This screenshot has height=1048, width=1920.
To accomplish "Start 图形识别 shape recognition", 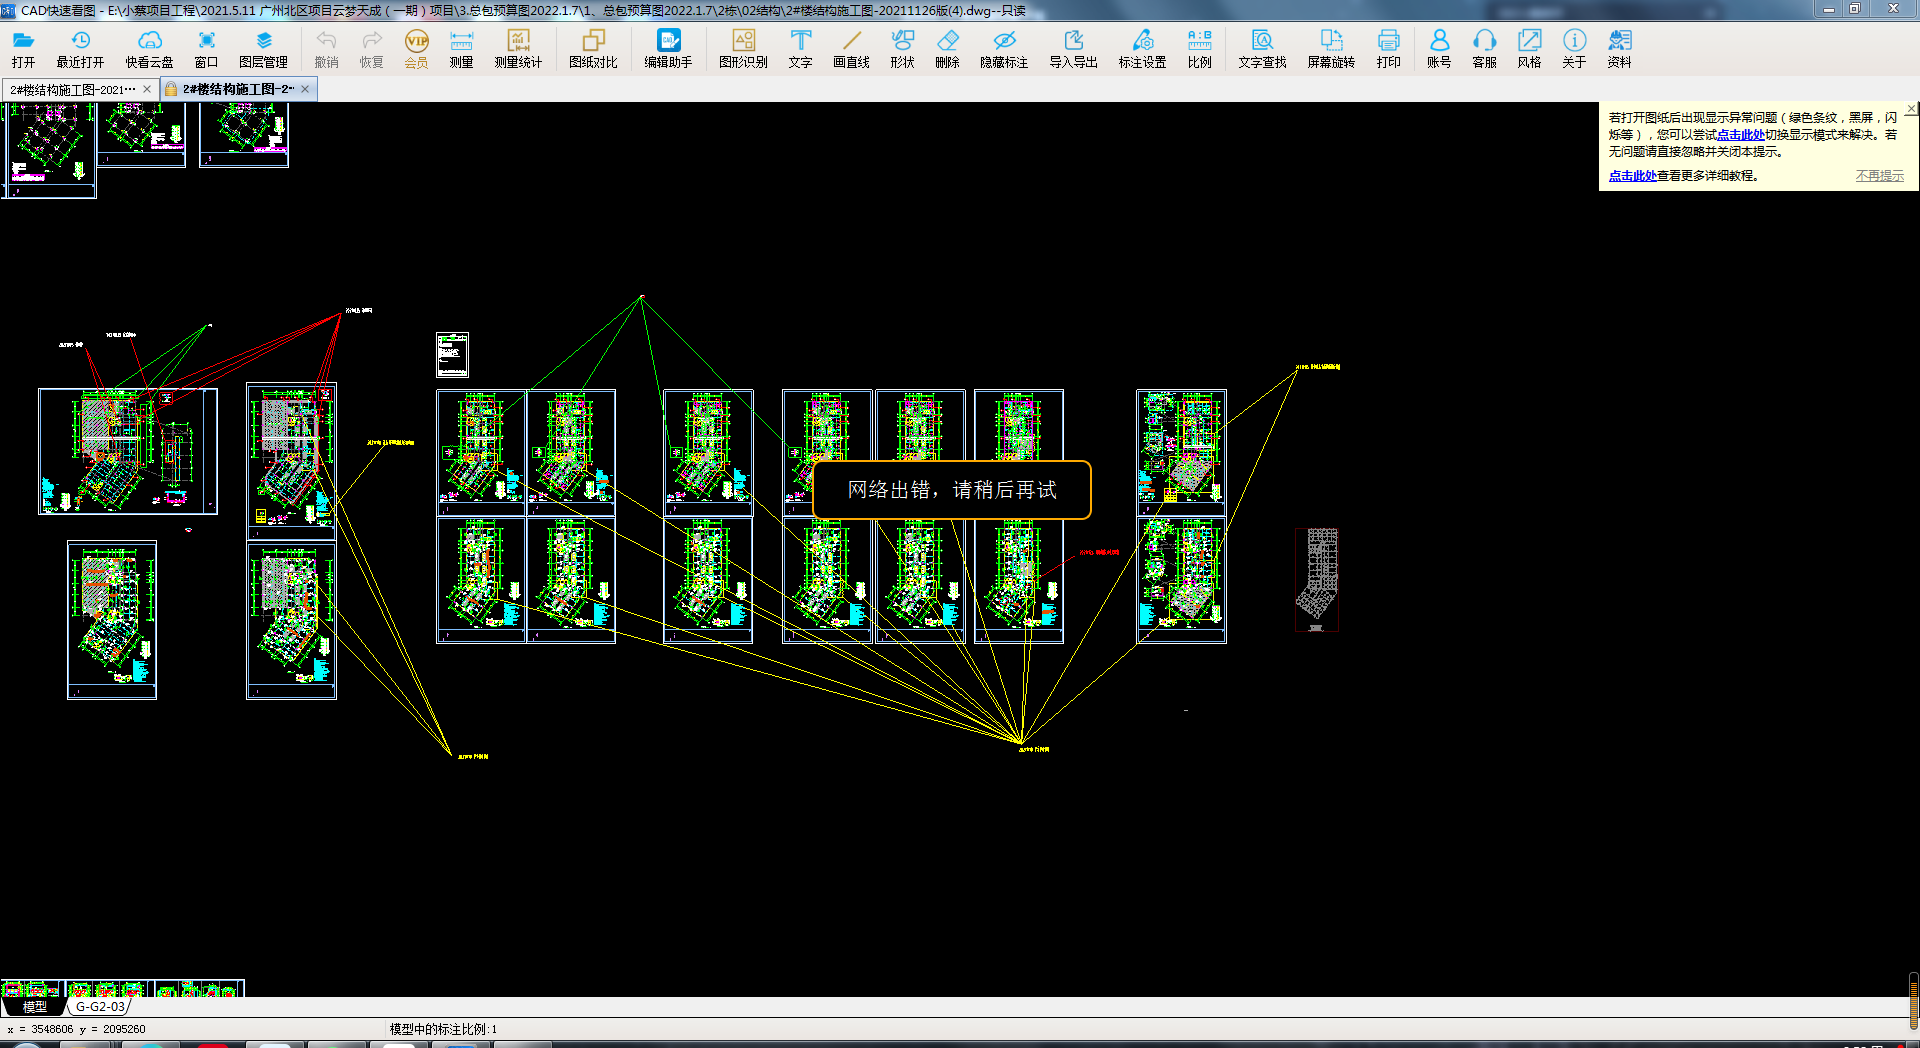I will click(743, 48).
